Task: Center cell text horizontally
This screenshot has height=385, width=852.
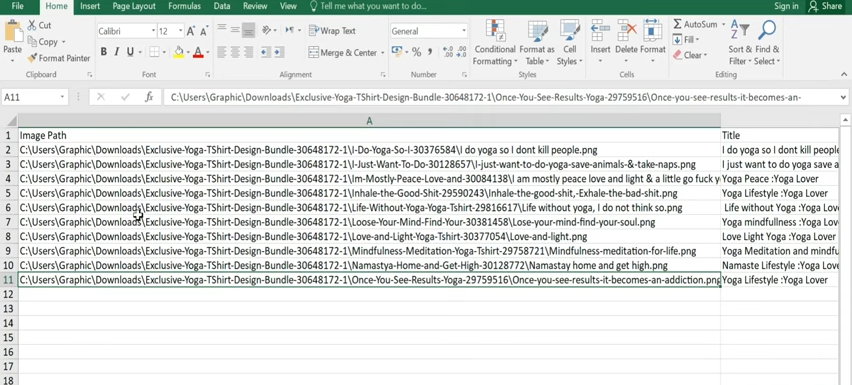Action: pos(235,52)
